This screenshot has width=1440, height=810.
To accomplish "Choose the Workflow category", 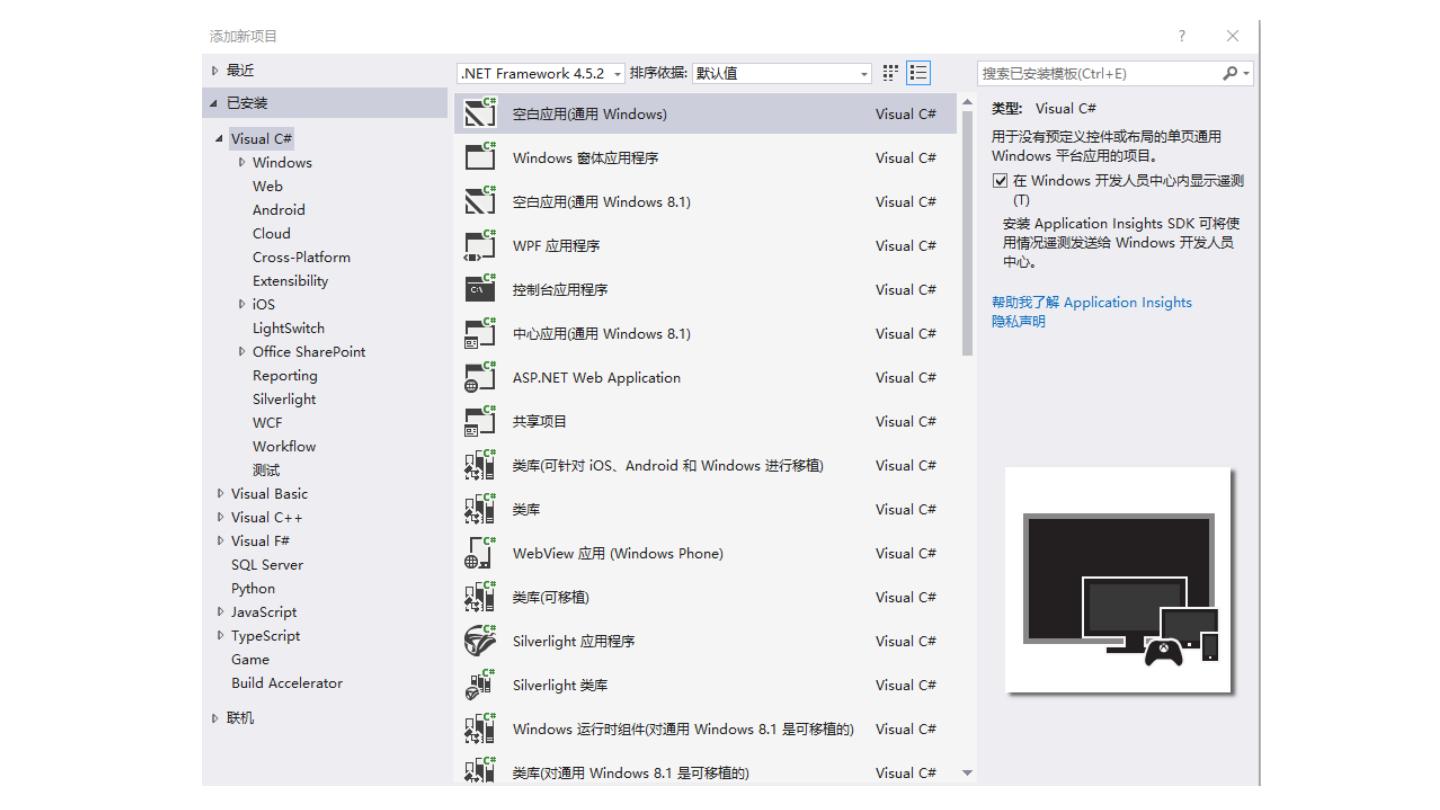I will tap(284, 446).
